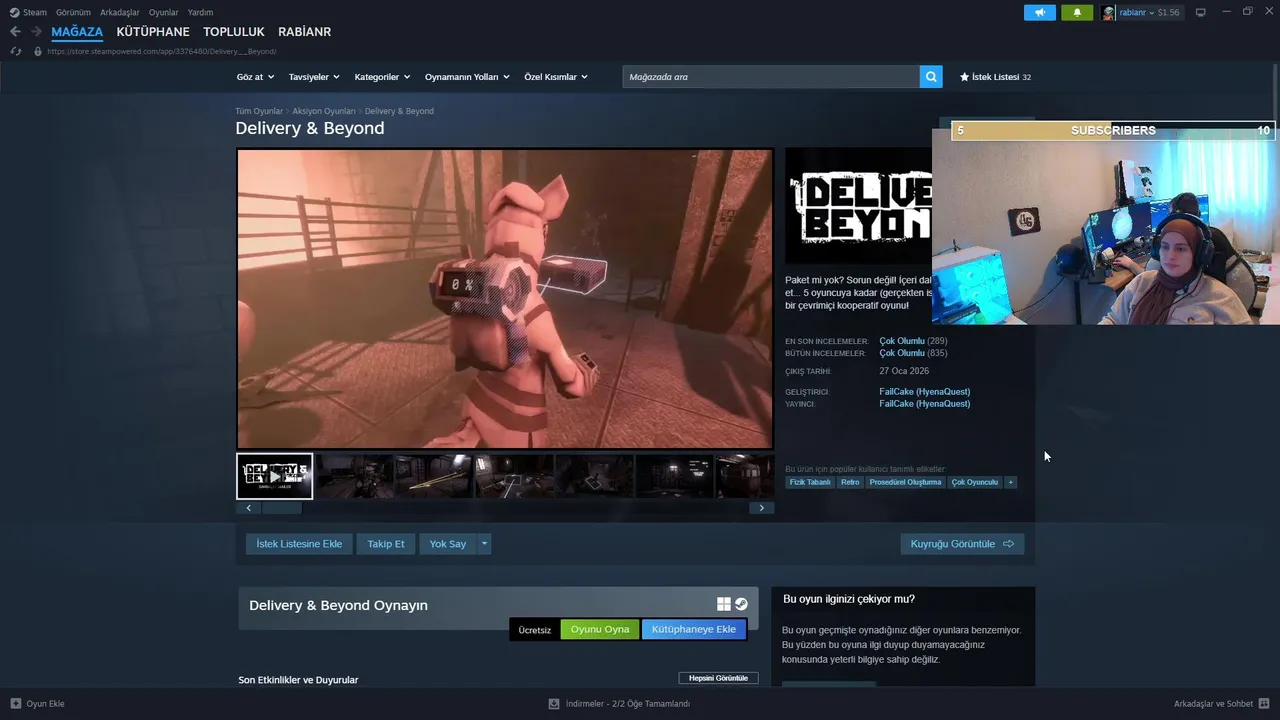Open the Oyunlar menu
The image size is (1280, 720).
(164, 12)
